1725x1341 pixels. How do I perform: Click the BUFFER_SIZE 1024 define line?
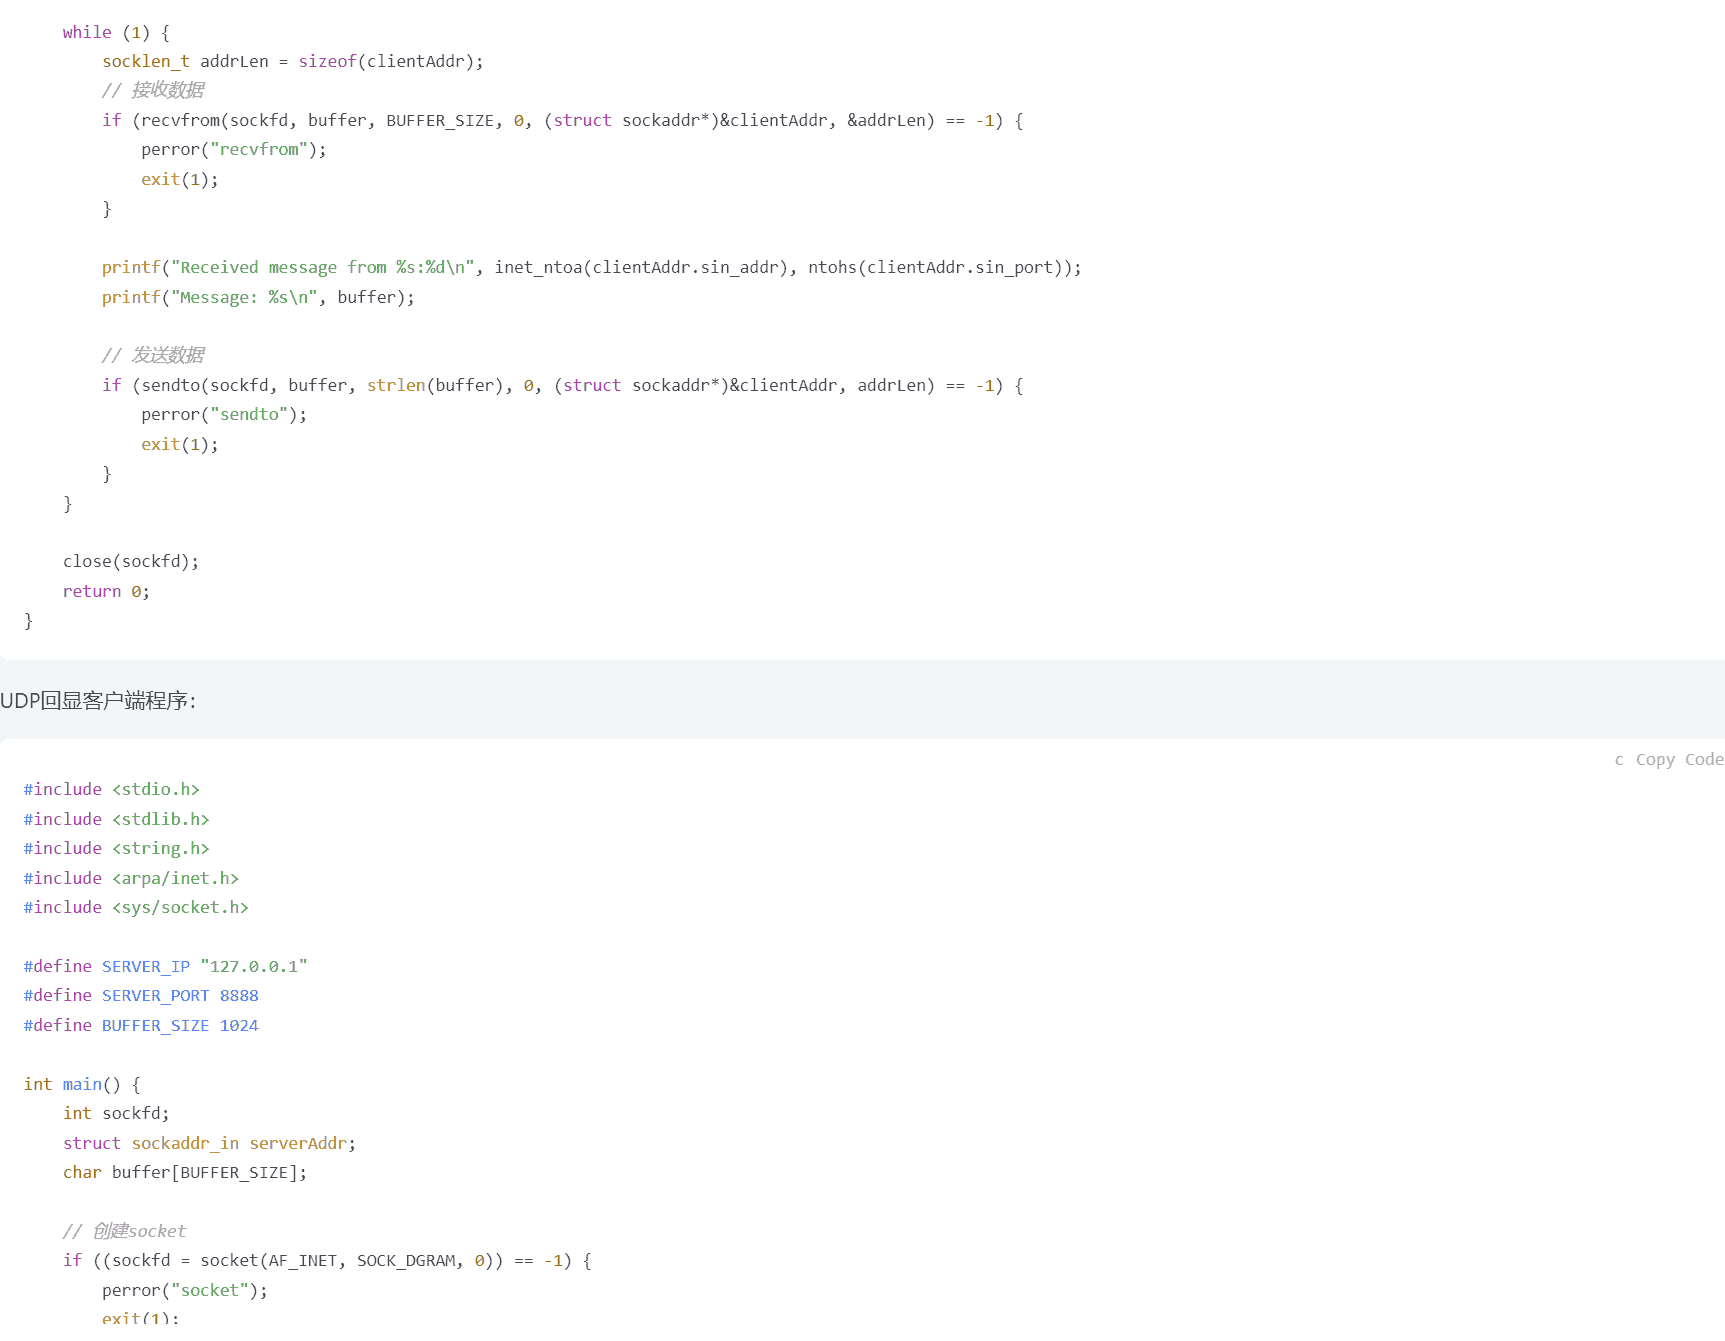pyautogui.click(x=141, y=1026)
